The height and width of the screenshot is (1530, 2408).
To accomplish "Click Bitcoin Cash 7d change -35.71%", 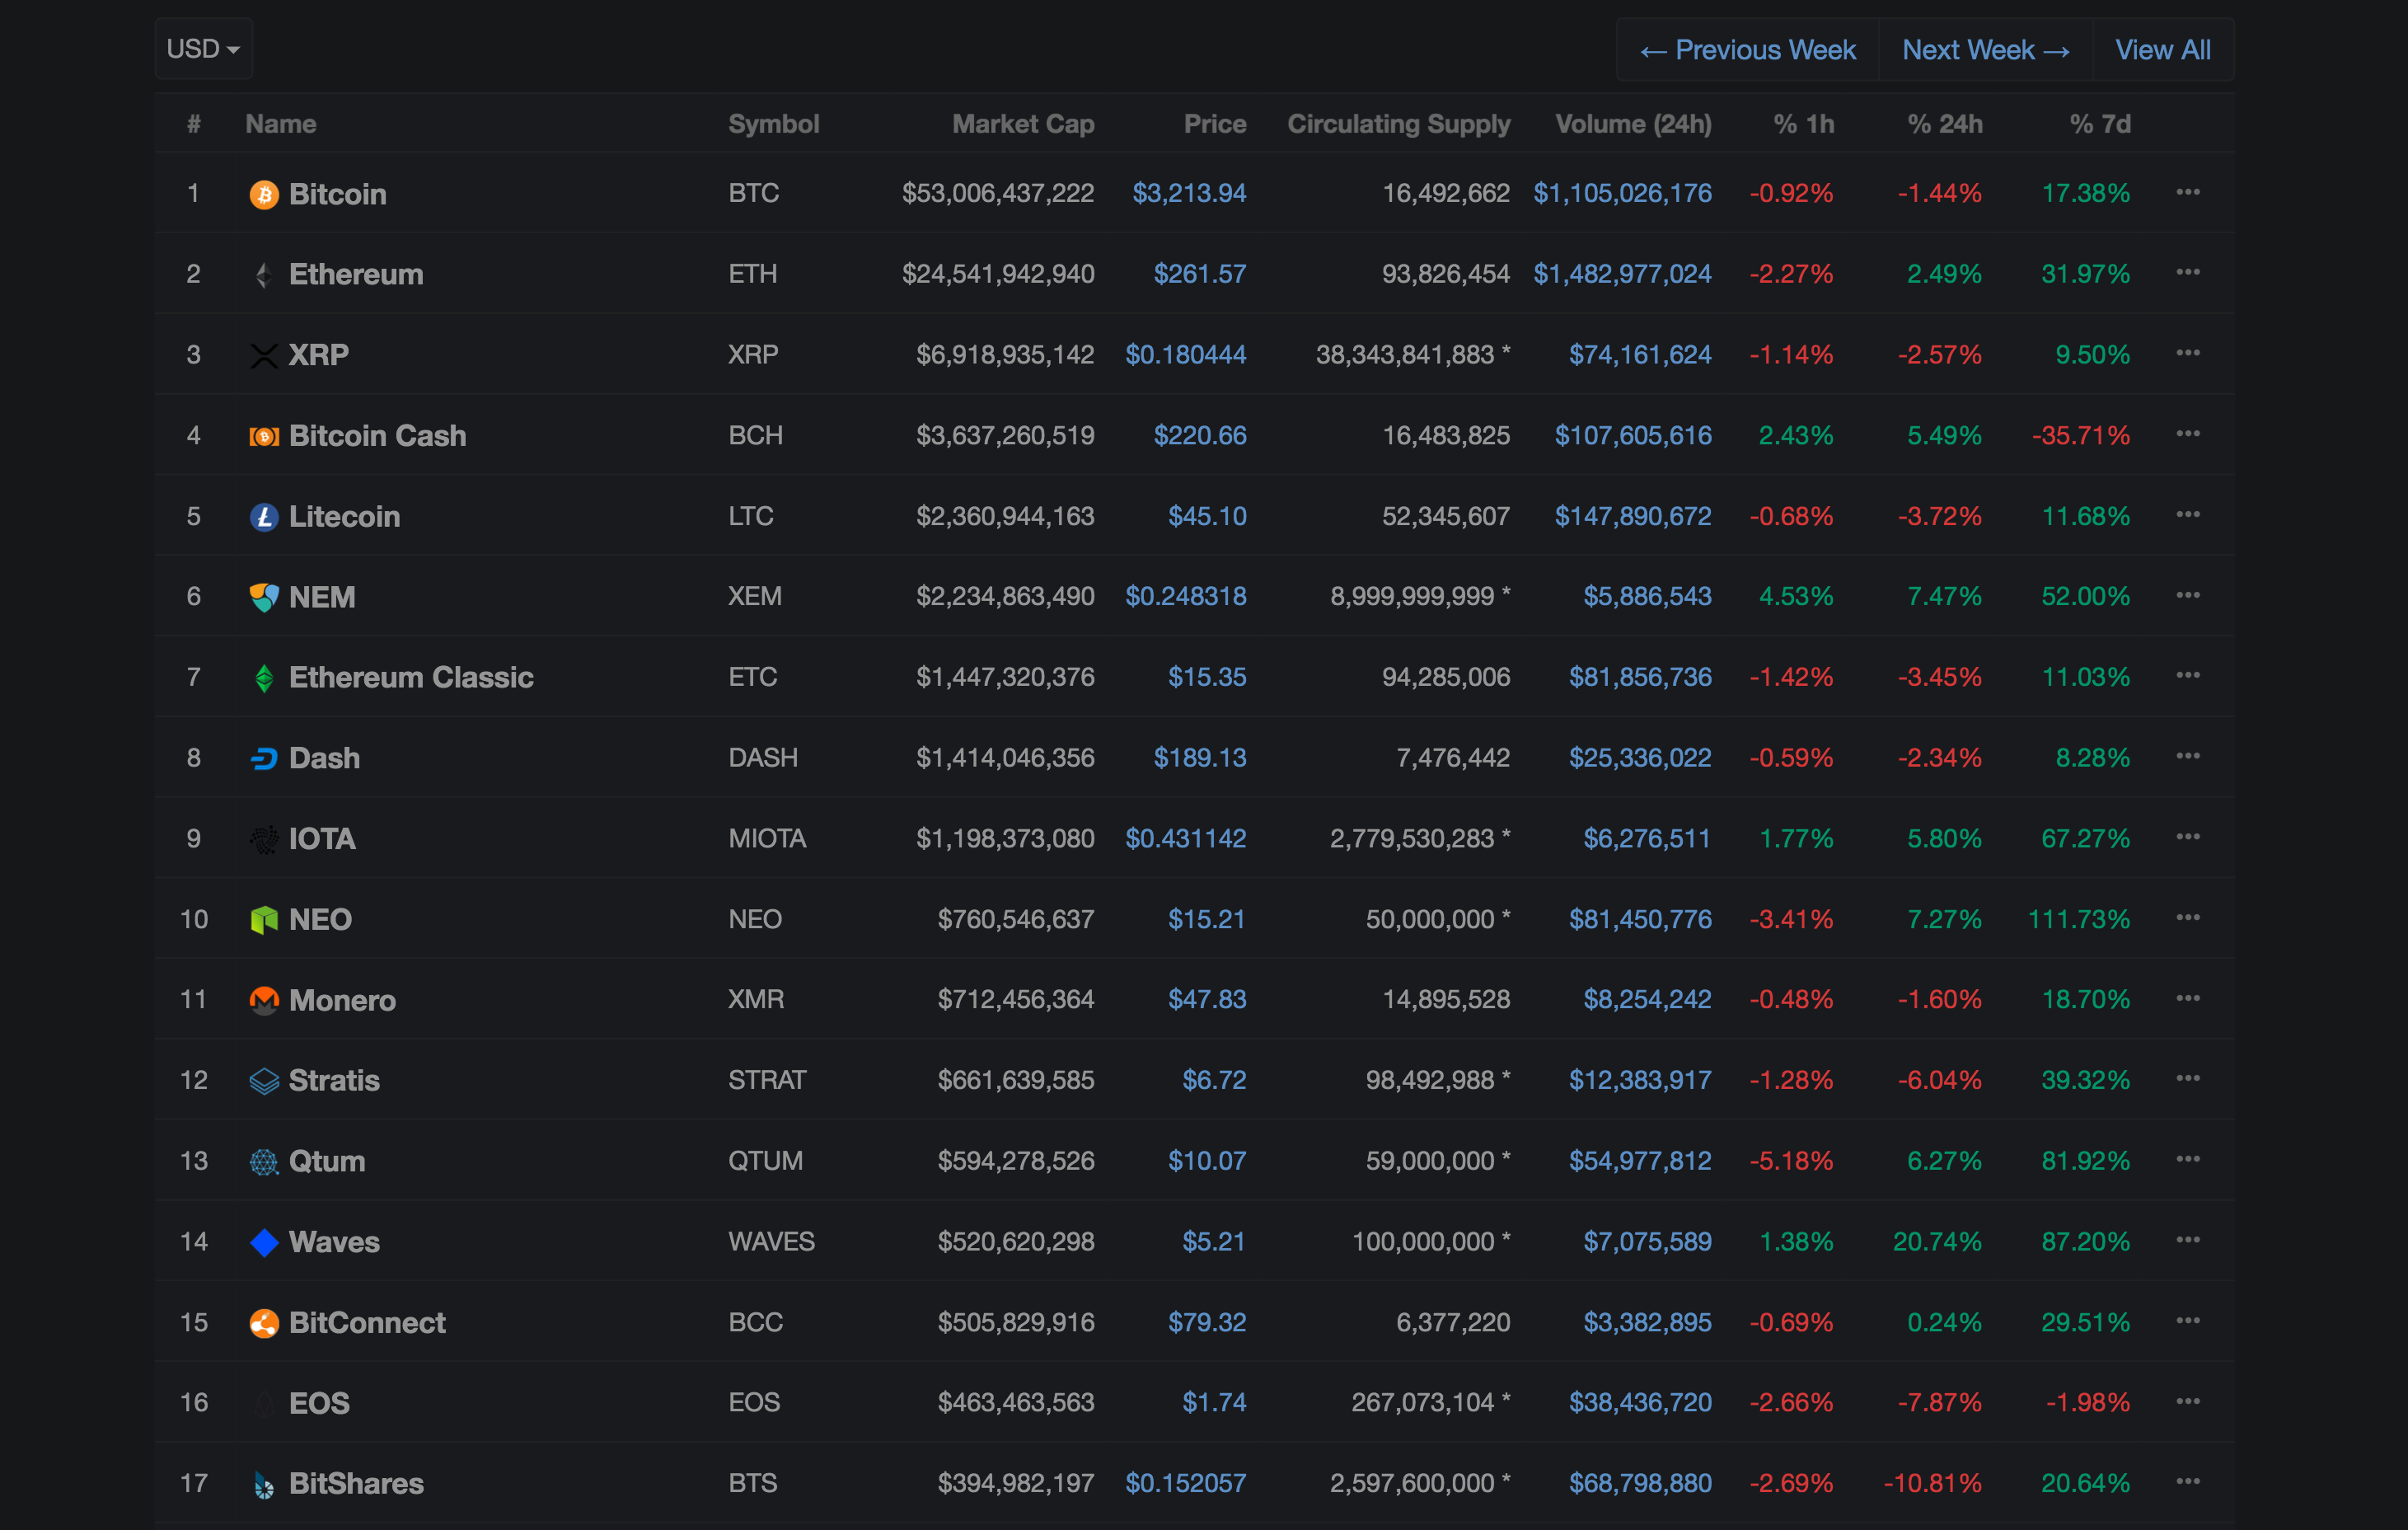I will pyautogui.click(x=2080, y=436).
